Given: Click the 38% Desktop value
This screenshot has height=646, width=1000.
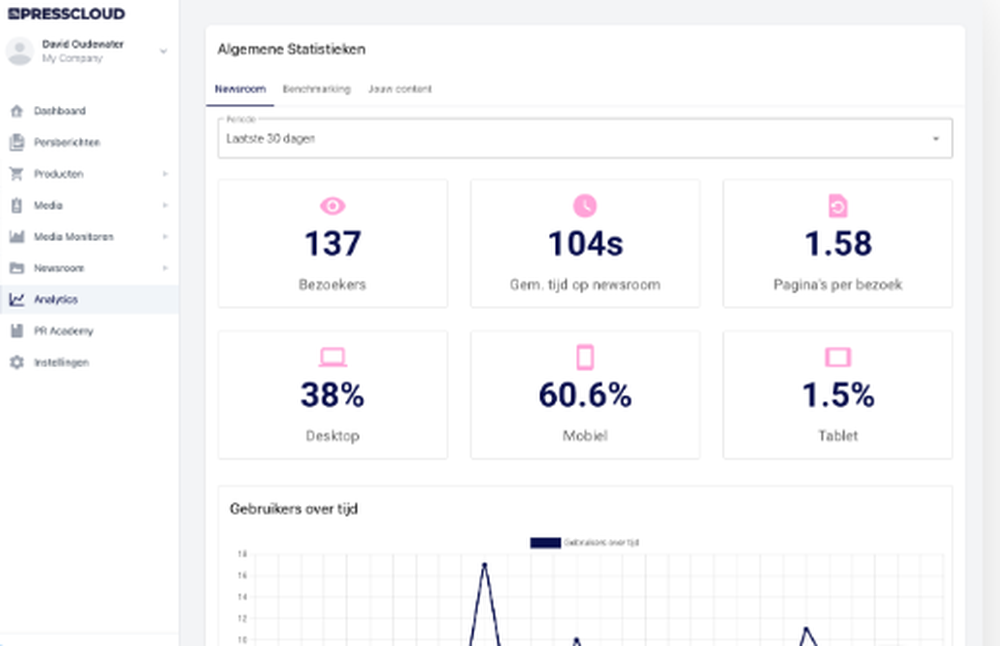Looking at the screenshot, I should point(332,395).
